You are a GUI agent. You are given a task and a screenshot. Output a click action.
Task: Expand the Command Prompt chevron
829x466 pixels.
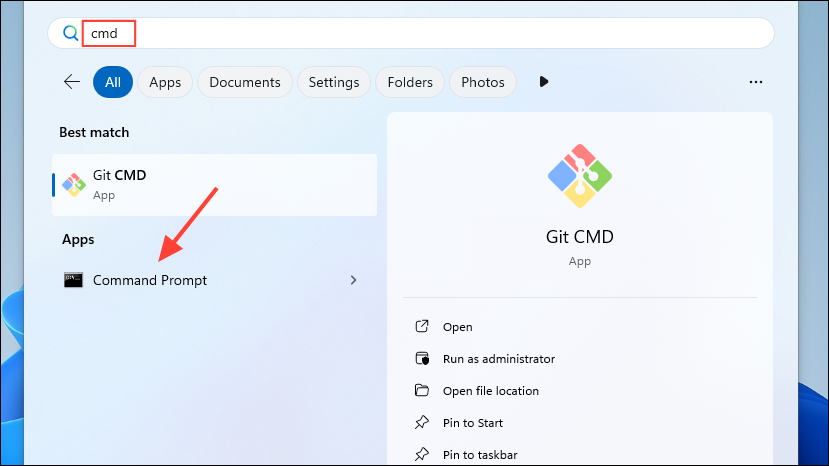(353, 280)
